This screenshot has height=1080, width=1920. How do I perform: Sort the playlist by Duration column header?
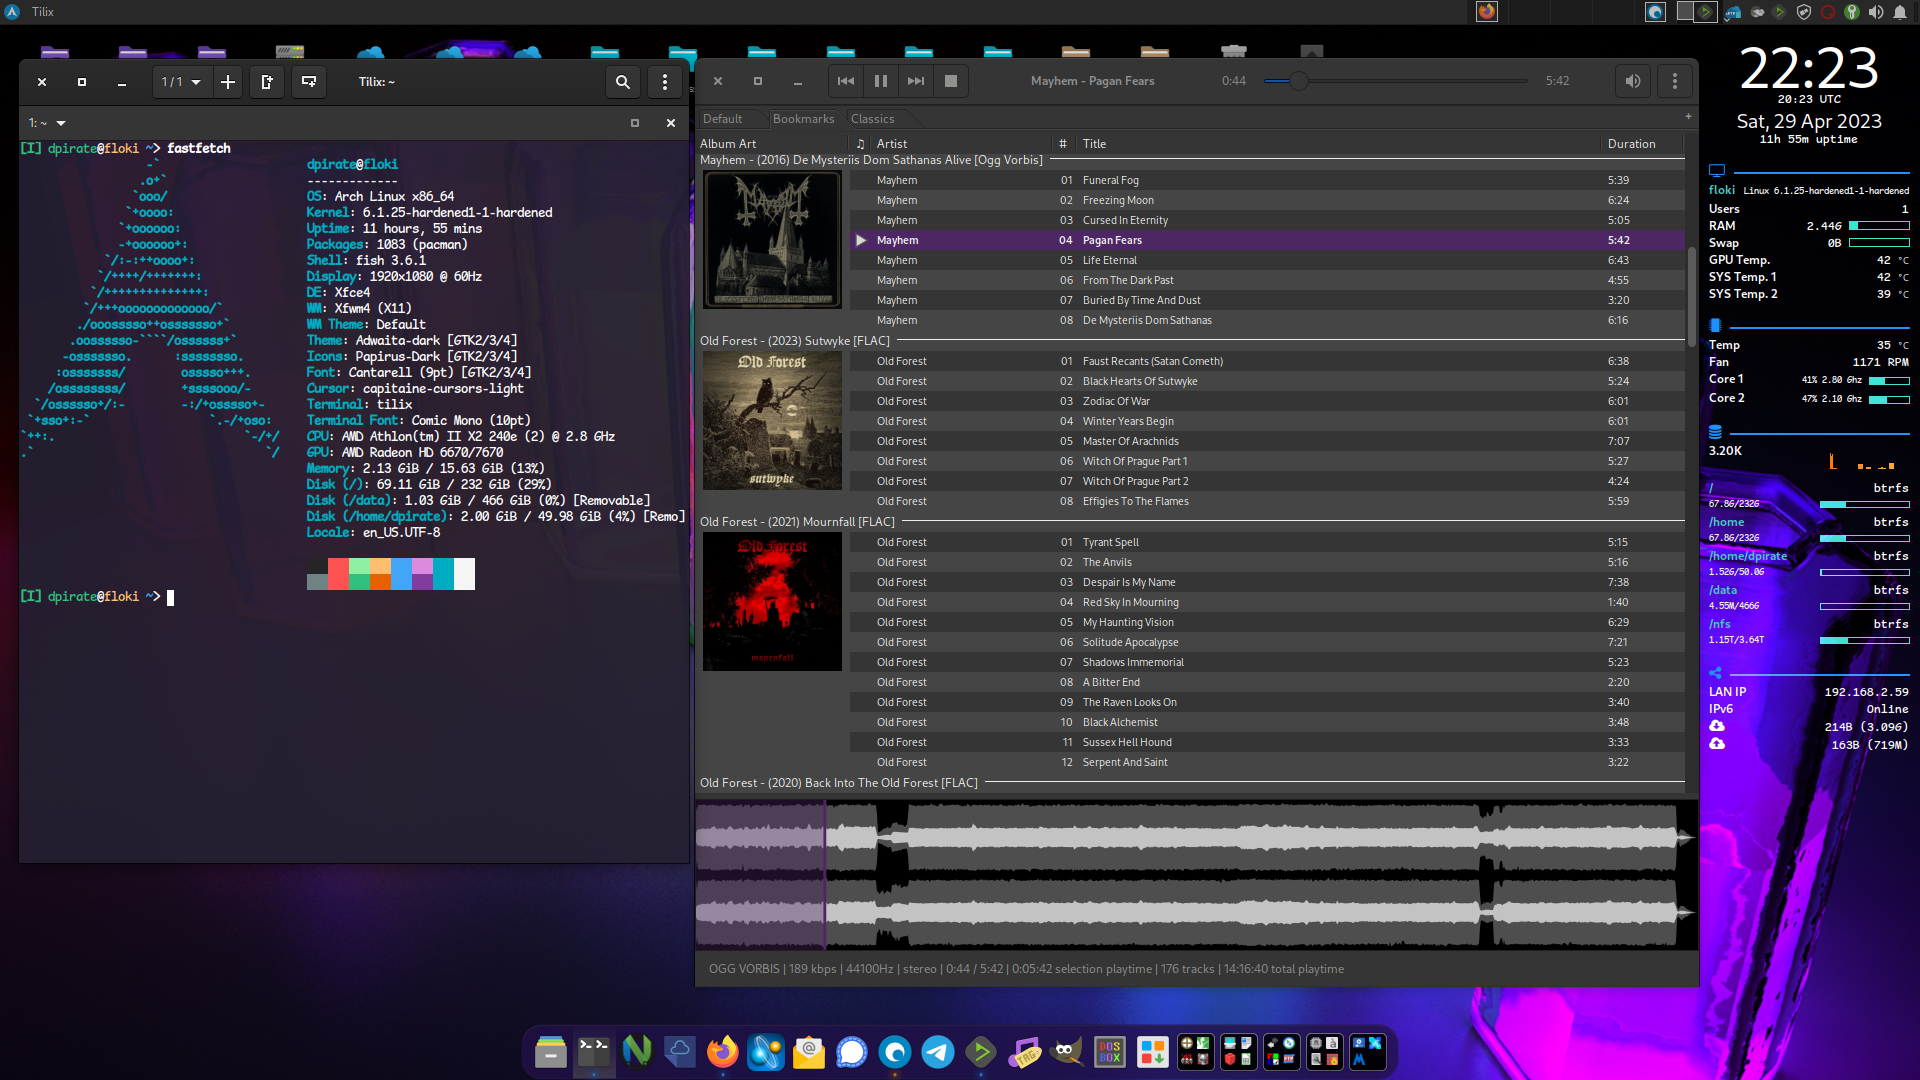tap(1631, 144)
